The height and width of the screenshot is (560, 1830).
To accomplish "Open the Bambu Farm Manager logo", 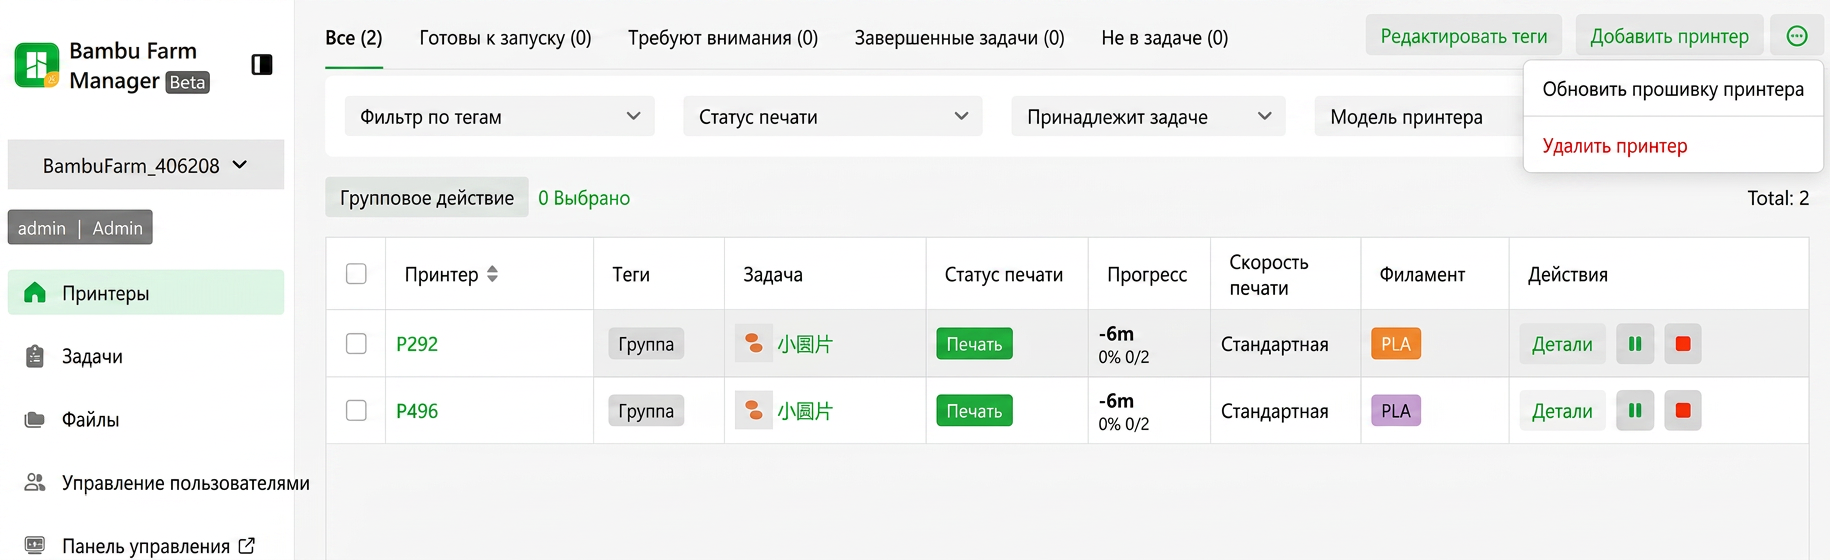I will pyautogui.click(x=37, y=65).
